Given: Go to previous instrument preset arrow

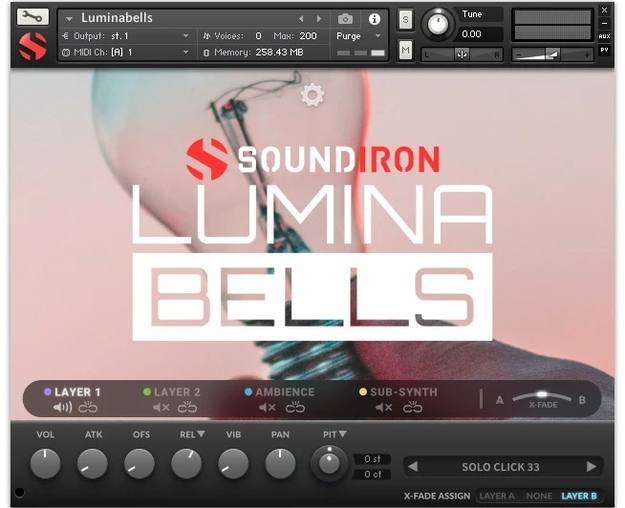Looking at the screenshot, I should [x=301, y=19].
